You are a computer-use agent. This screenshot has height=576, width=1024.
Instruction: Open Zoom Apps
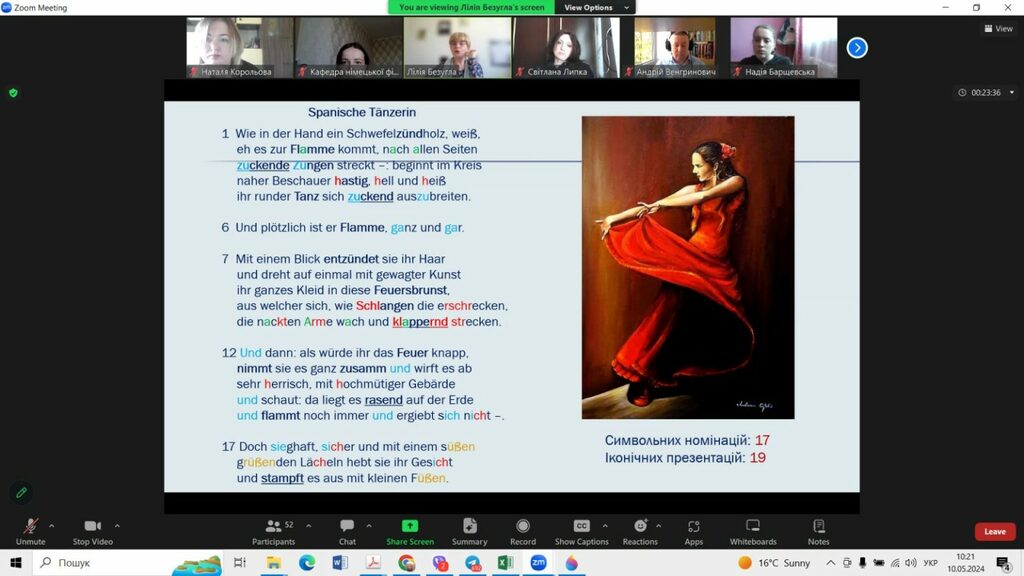pos(694,532)
